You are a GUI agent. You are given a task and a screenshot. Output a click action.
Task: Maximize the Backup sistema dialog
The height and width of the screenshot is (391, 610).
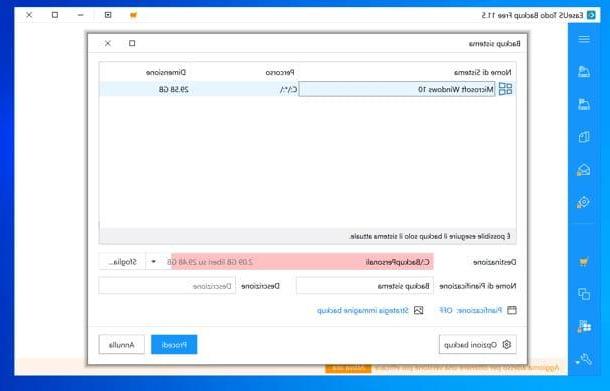coord(132,43)
